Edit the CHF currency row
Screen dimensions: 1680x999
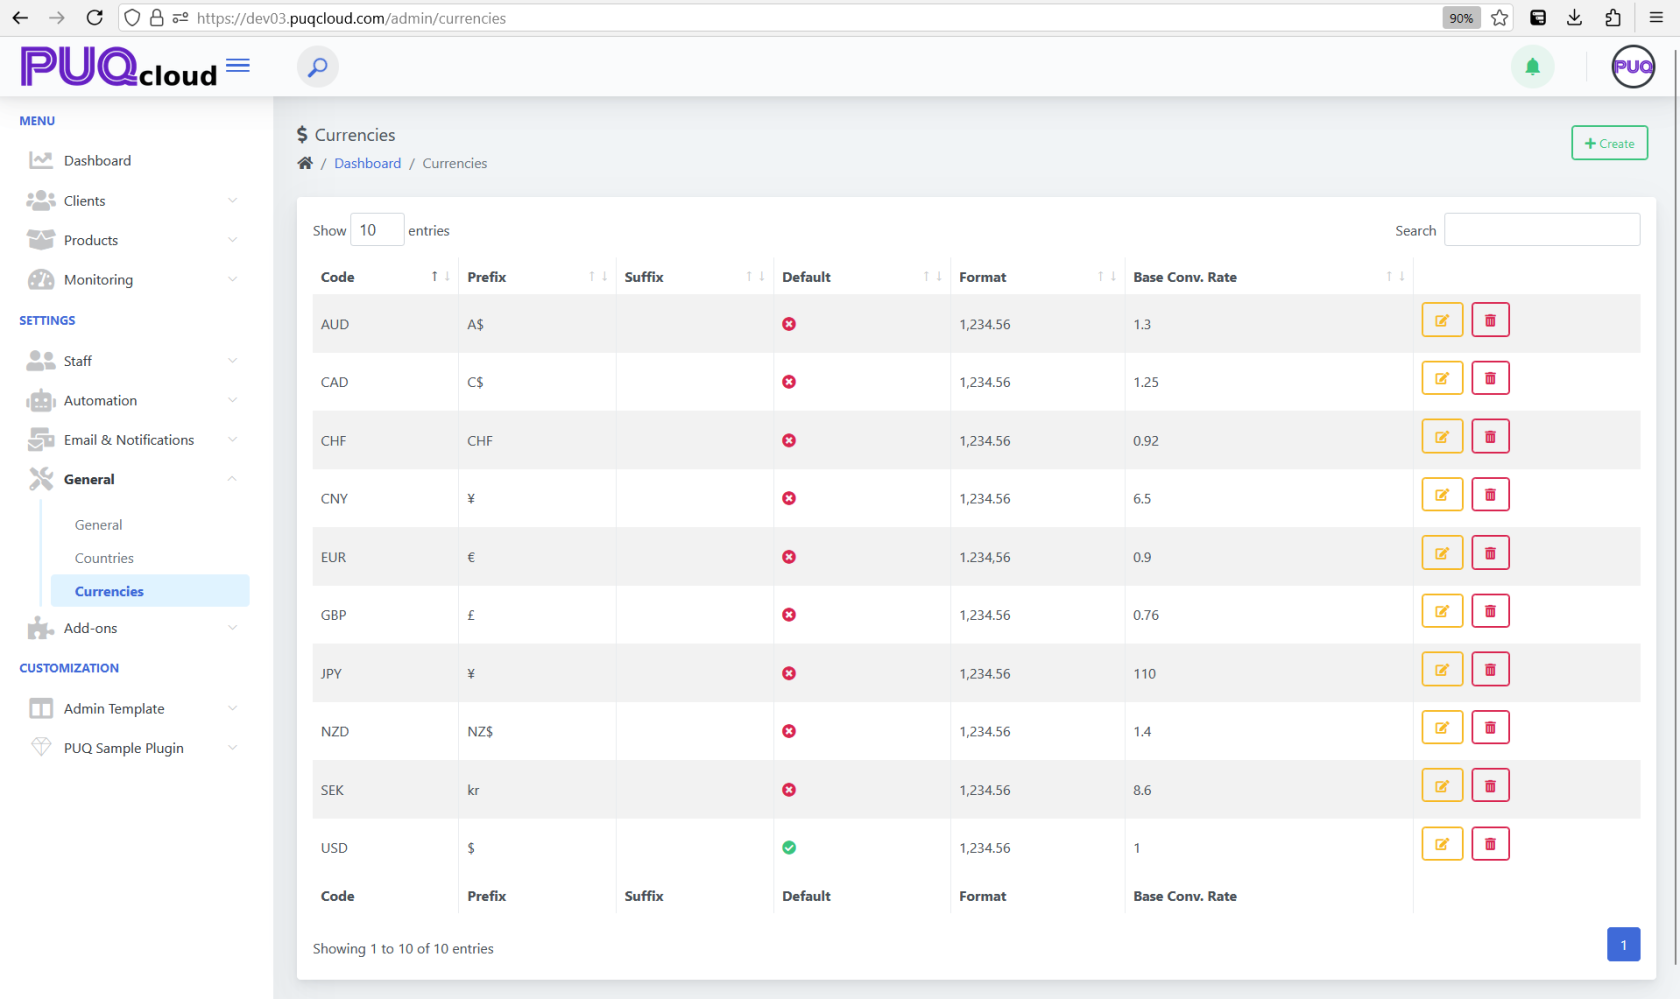click(x=1442, y=436)
